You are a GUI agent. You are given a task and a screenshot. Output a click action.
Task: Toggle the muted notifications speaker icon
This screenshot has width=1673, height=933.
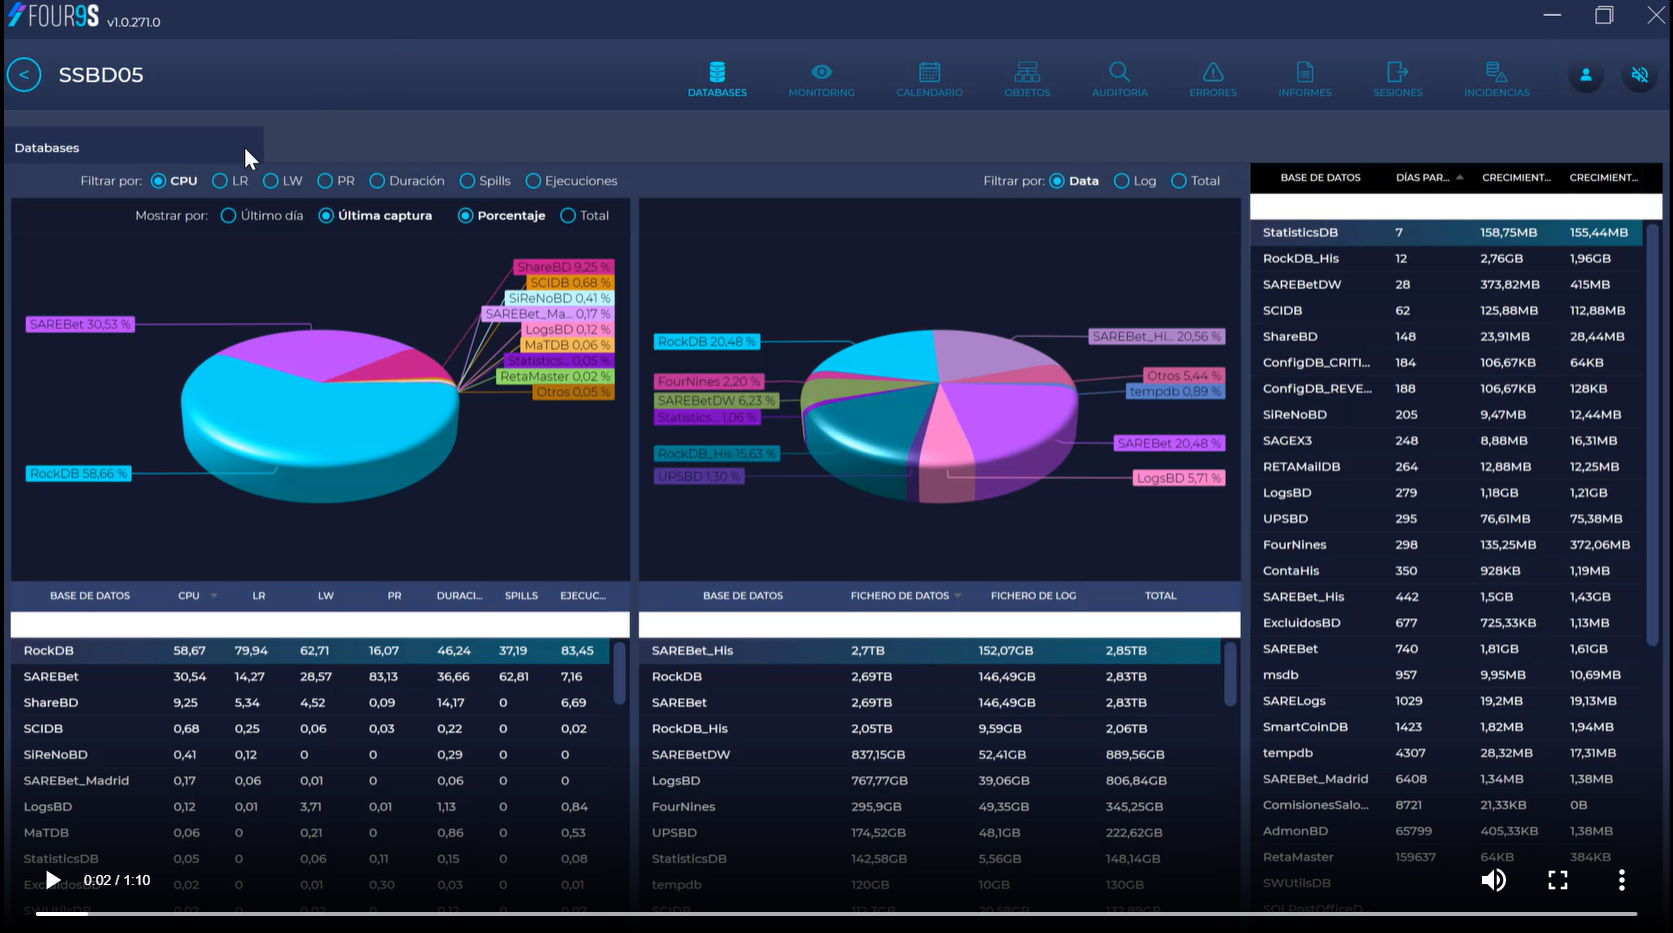1640,75
